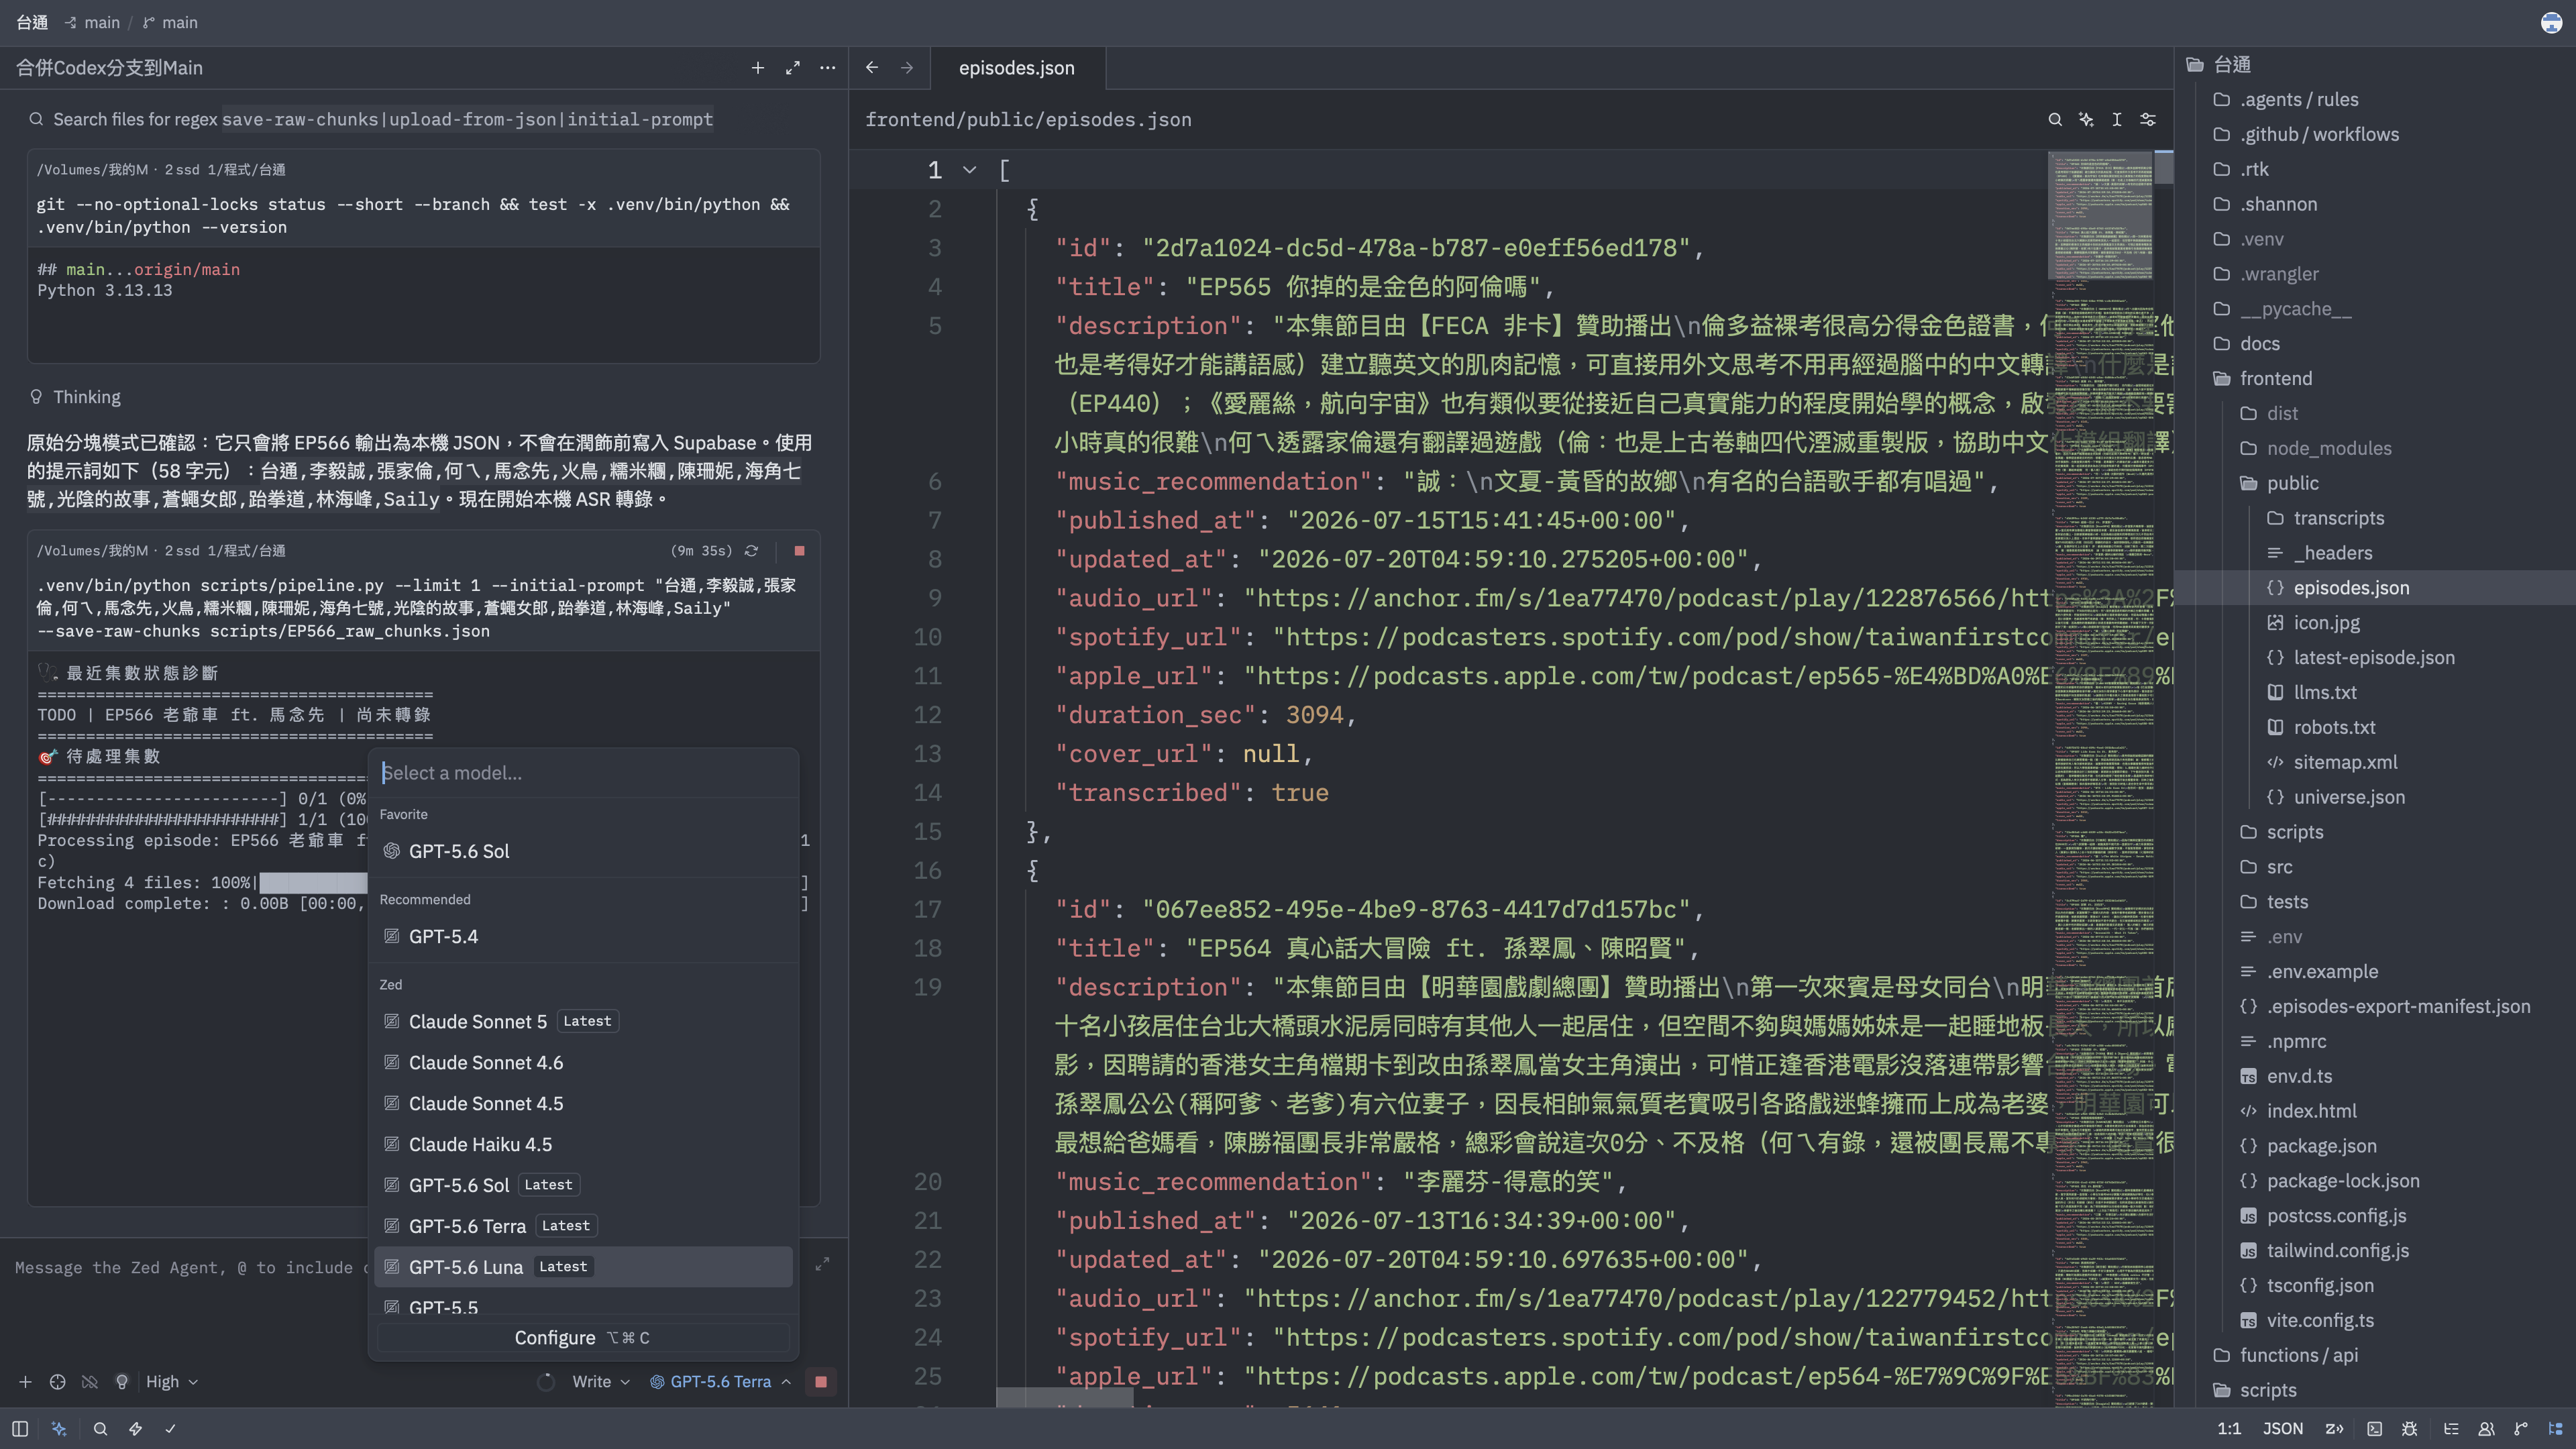
Task: Stop agent generation red square button
Action: click(x=821, y=1382)
